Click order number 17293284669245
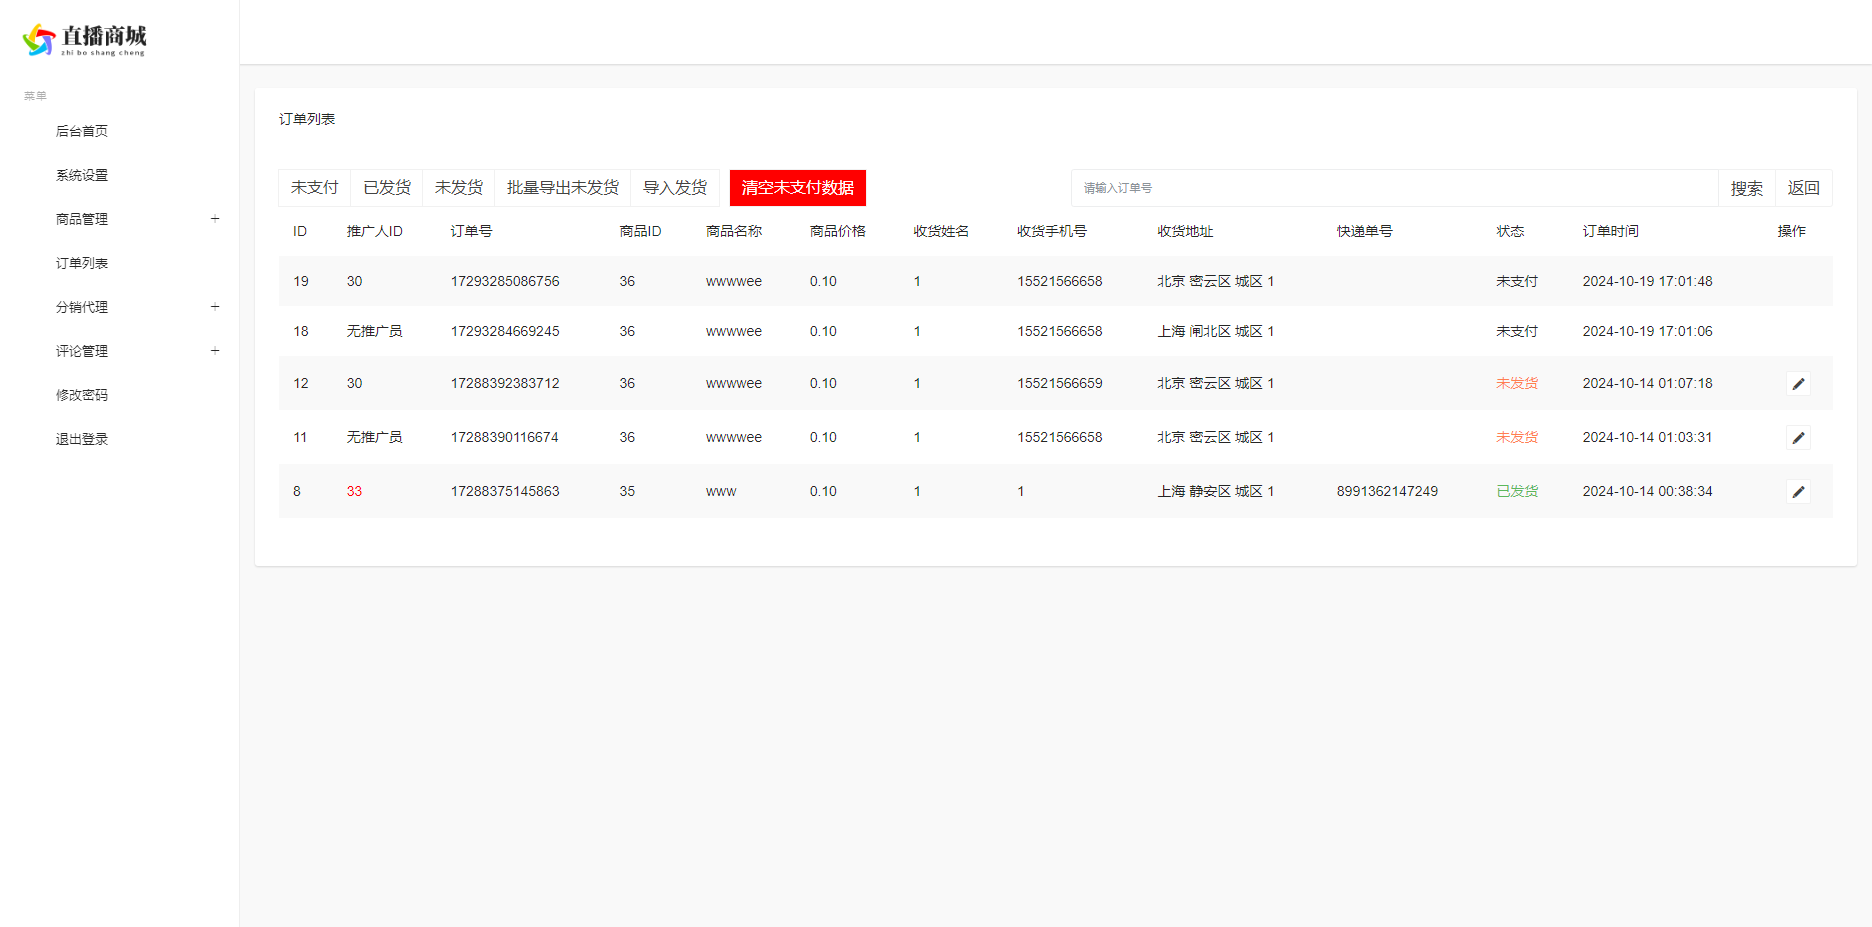Viewport: 1872px width, 927px height. point(505,331)
